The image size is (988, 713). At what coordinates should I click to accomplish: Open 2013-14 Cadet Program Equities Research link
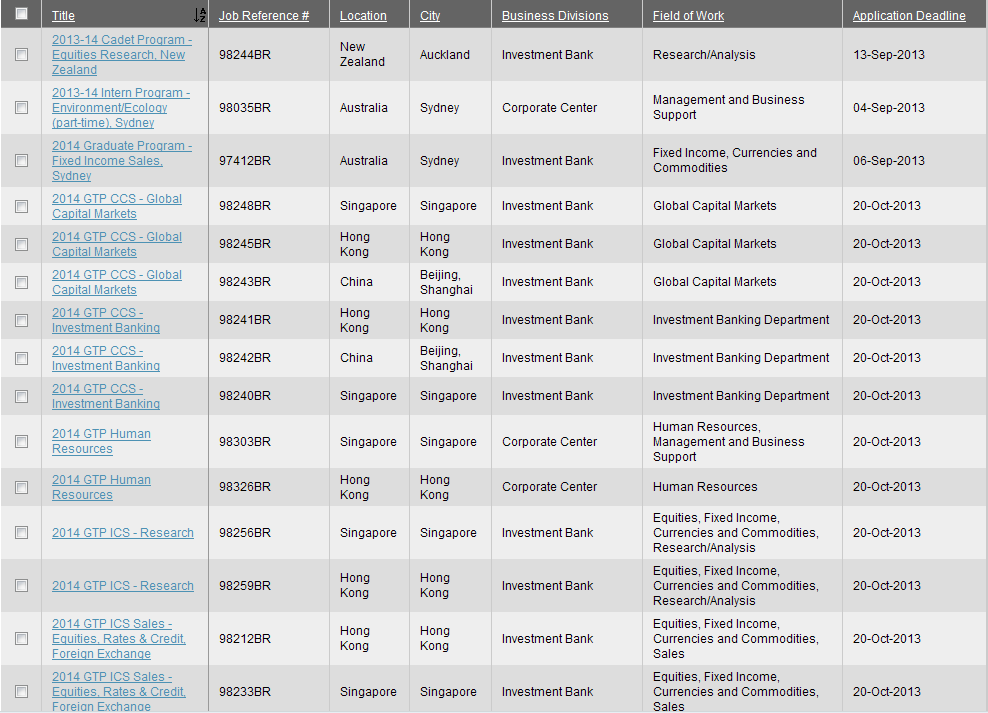coord(119,55)
